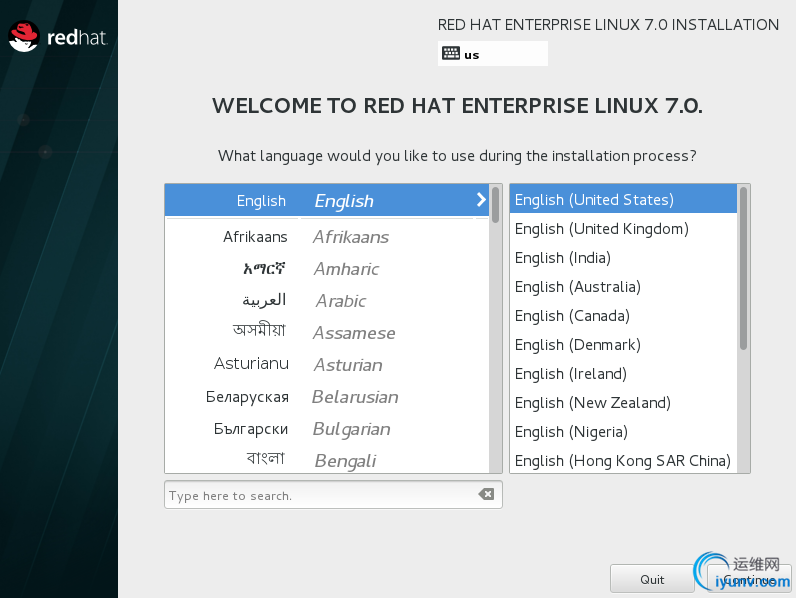This screenshot has width=796, height=598.
Task: Click the keyboard layout icon
Action: tap(450, 54)
